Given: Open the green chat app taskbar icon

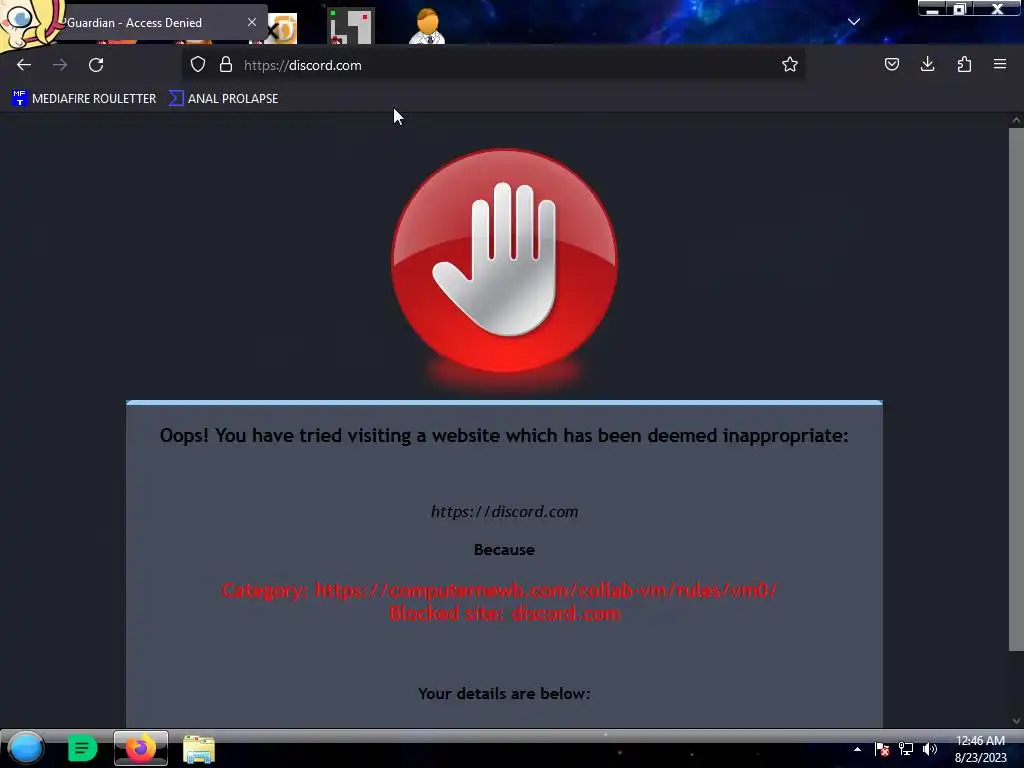Looking at the screenshot, I should point(82,748).
